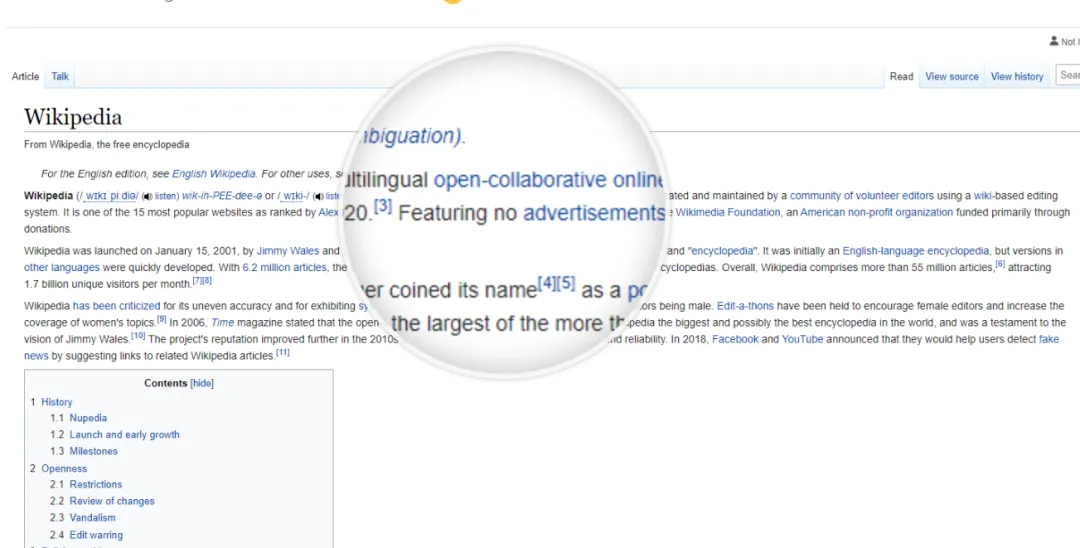The height and width of the screenshot is (548, 1080).
Task: Go to the Edit warring subsection
Action: (96, 534)
